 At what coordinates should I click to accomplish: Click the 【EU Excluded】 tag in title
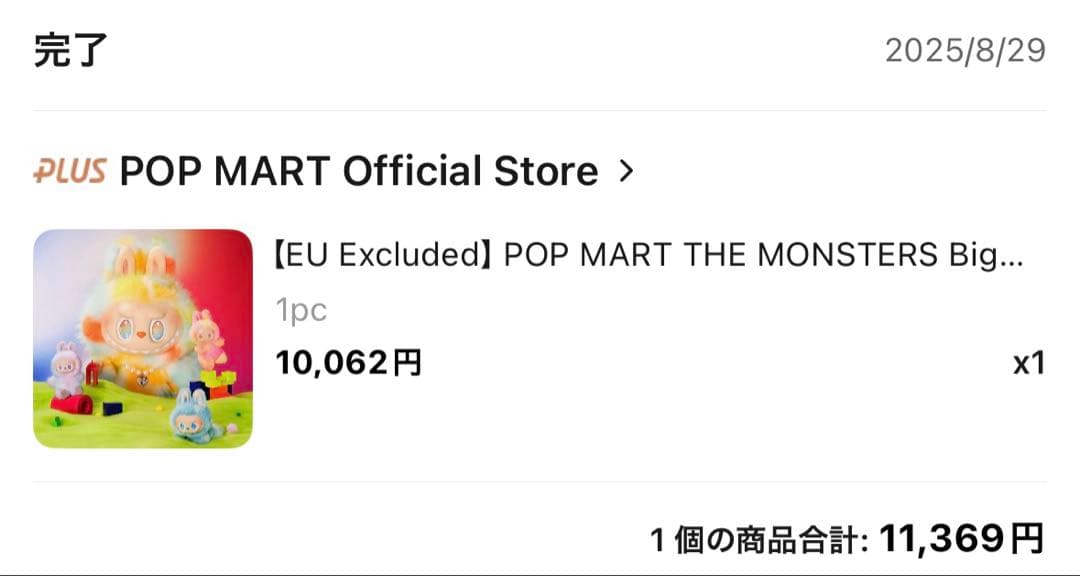point(384,256)
